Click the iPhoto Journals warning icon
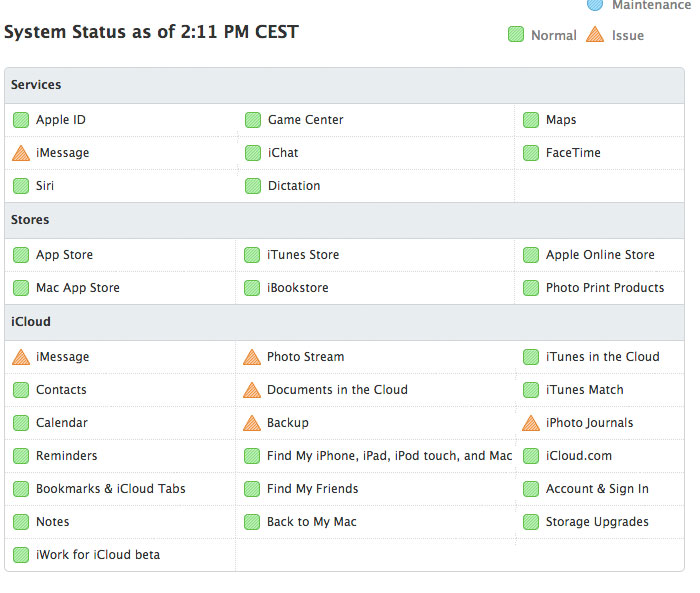Viewport: 700px width, 593px height. (x=531, y=423)
